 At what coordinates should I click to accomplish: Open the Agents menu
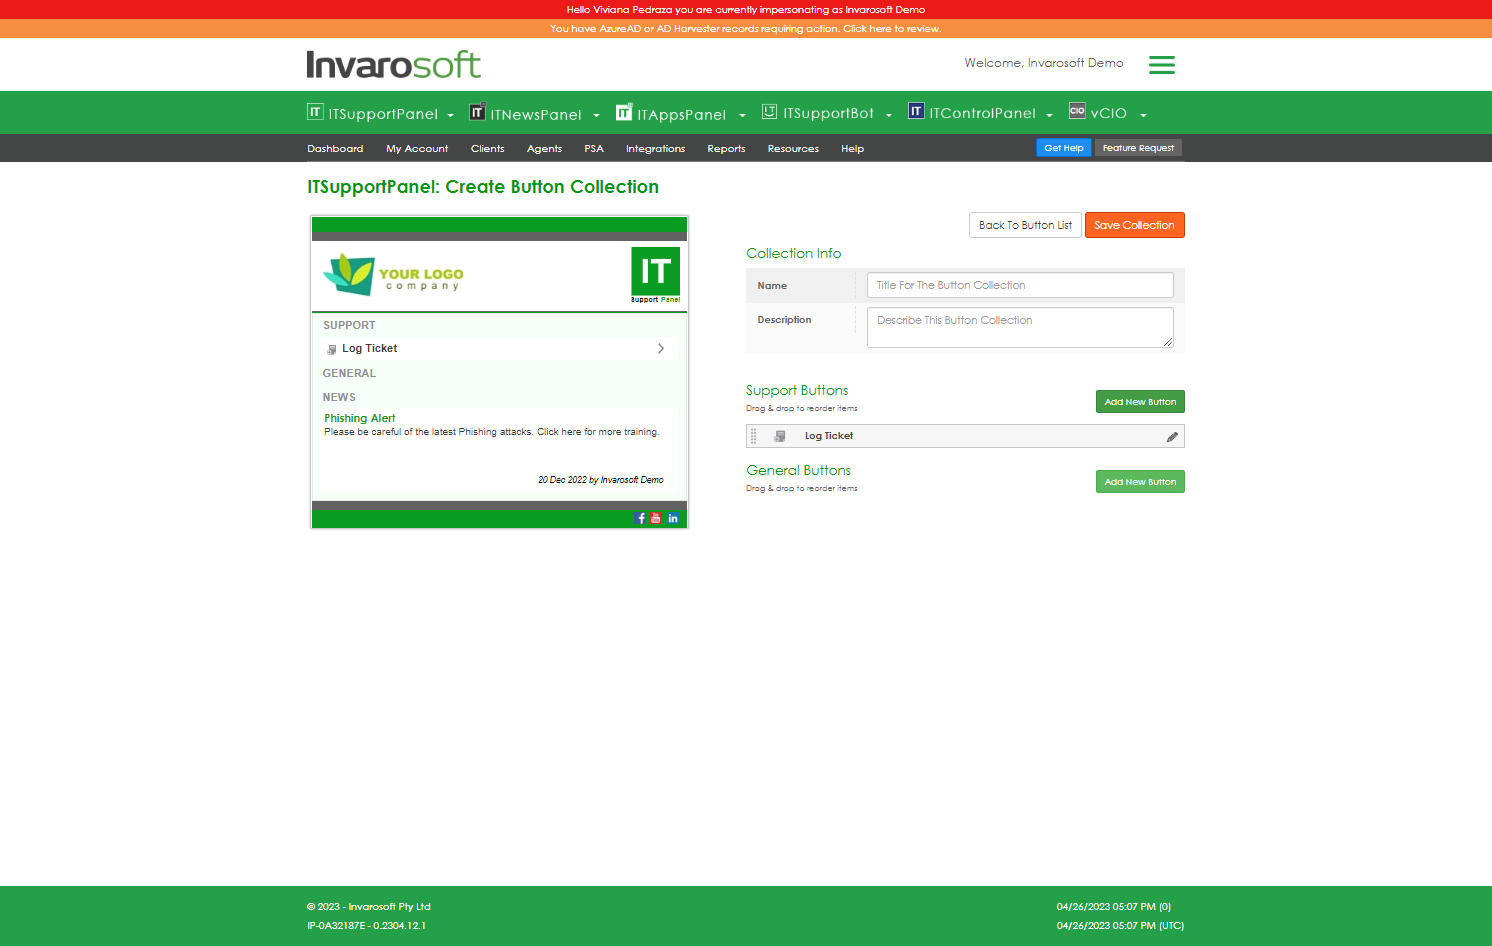544,149
